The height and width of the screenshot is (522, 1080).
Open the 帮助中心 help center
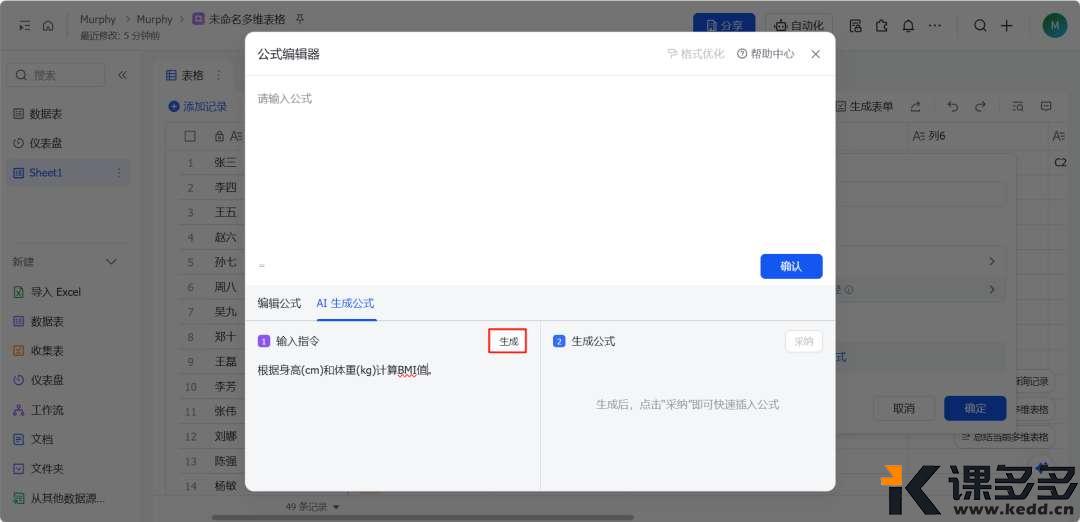(x=766, y=54)
